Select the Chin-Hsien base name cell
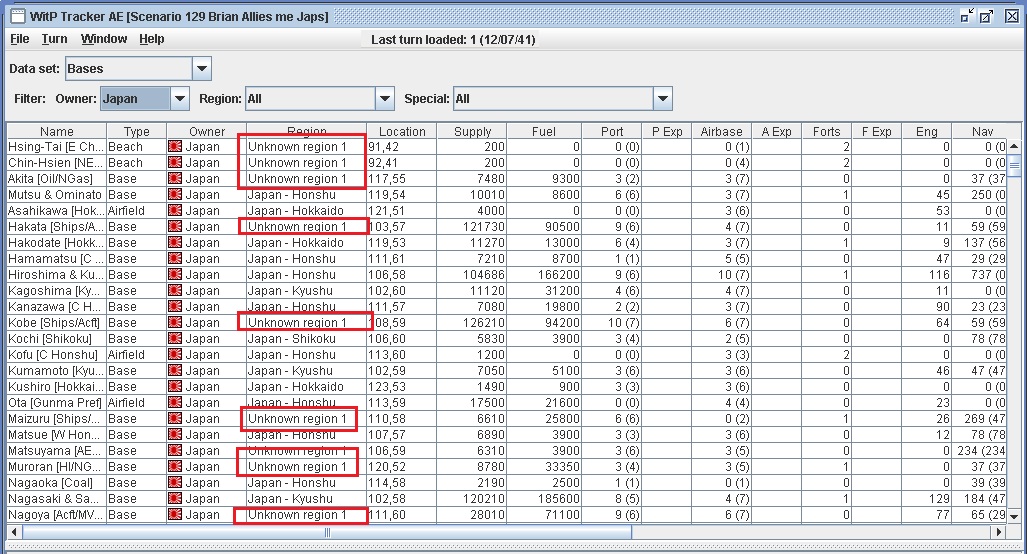Screen dimensions: 1027x554 [56, 162]
